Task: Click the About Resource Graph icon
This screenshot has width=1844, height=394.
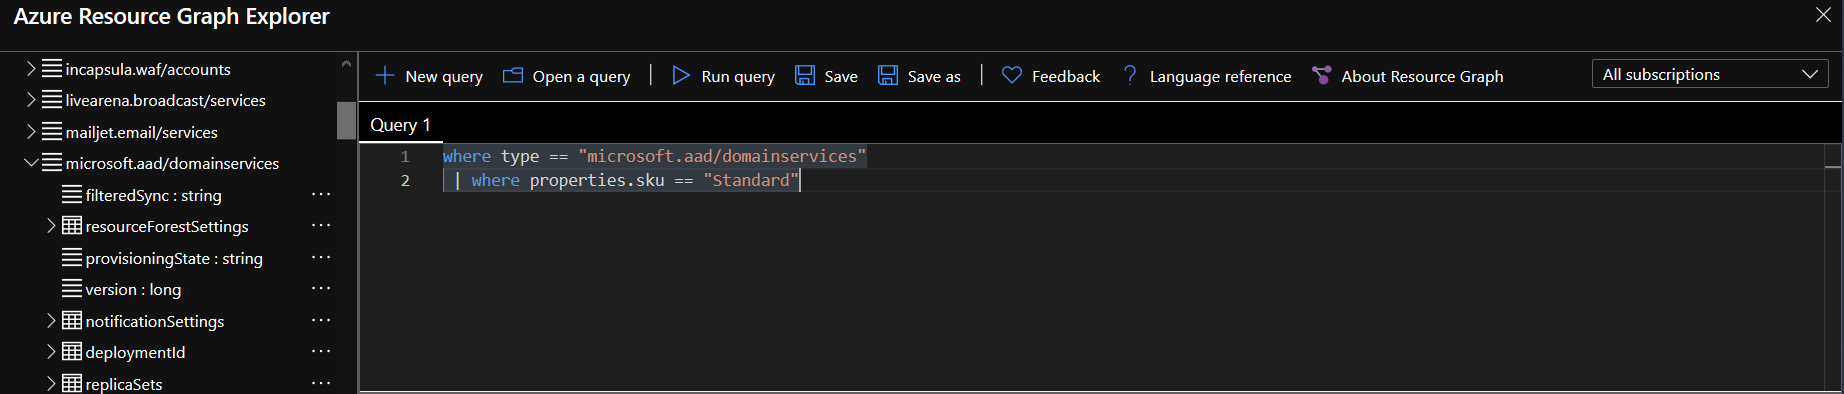Action: point(1321,75)
